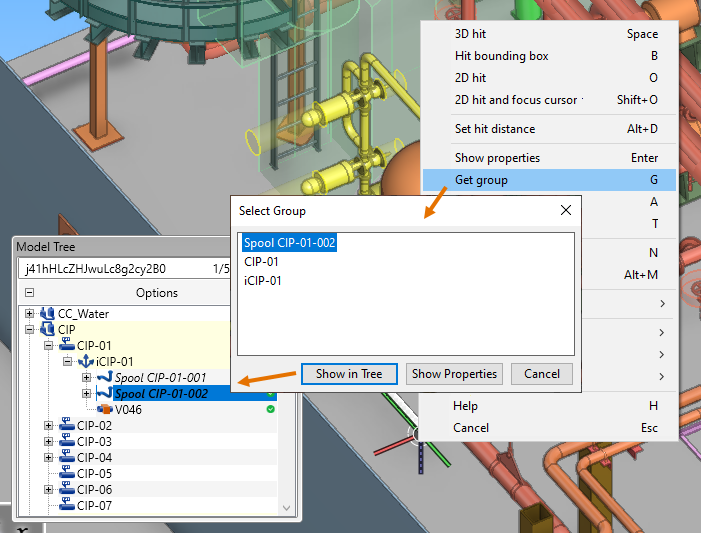701x533 pixels.
Task: Click the iCIP-01 anchor icon
Action: [86, 361]
